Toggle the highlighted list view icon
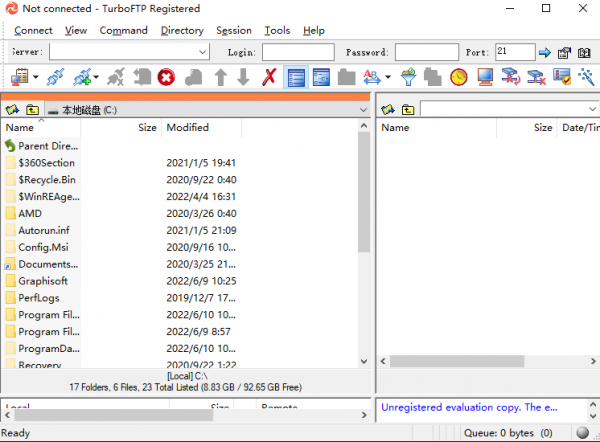This screenshot has width=600, height=442. [296, 77]
